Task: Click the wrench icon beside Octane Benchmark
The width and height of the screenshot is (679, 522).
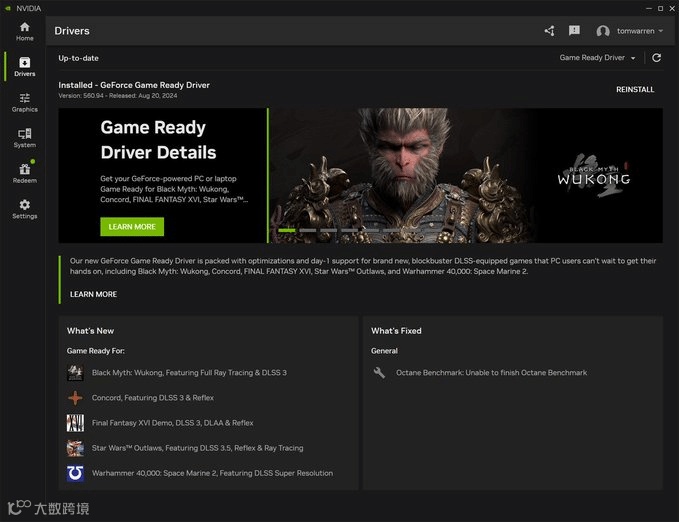Action: (x=379, y=373)
